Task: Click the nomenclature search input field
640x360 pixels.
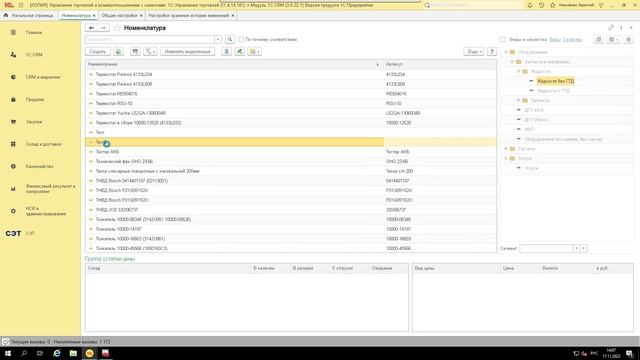Action: (150, 40)
